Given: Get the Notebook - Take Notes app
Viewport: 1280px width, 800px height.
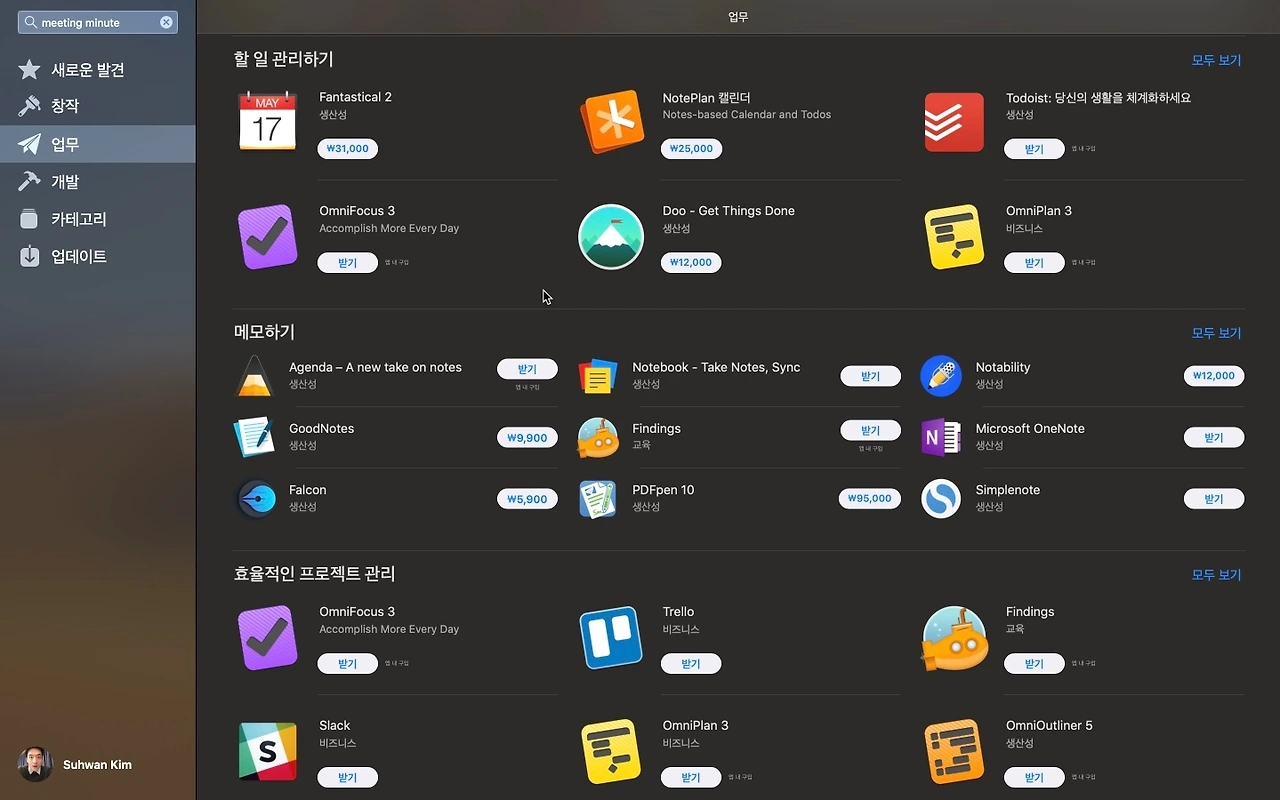Looking at the screenshot, I should [871, 376].
